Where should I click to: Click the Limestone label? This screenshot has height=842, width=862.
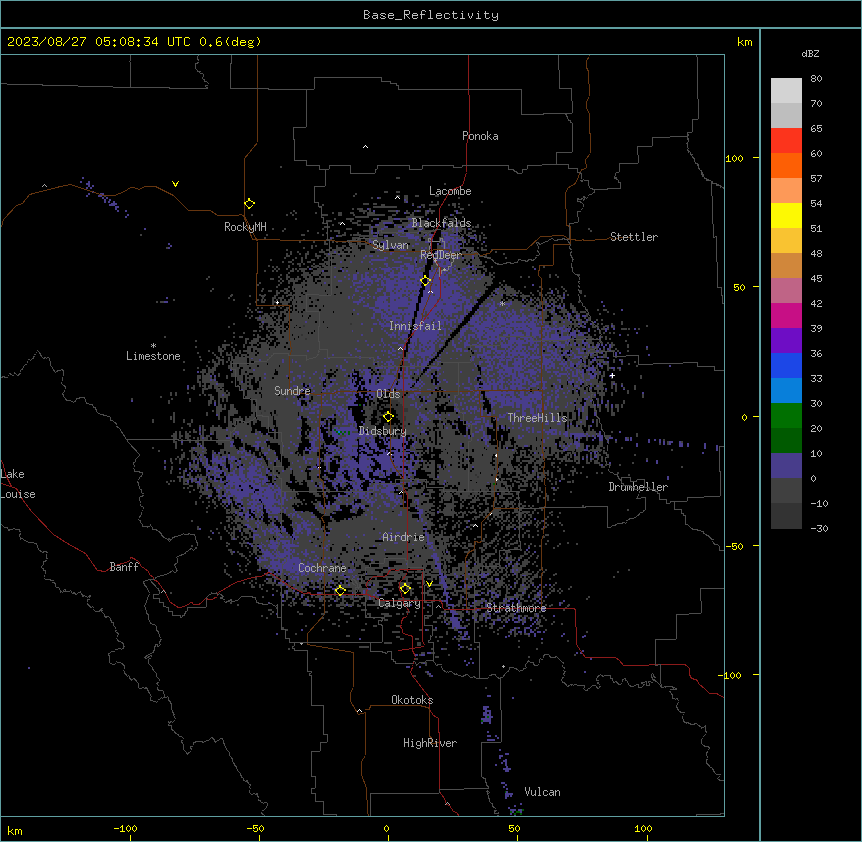pos(153,356)
